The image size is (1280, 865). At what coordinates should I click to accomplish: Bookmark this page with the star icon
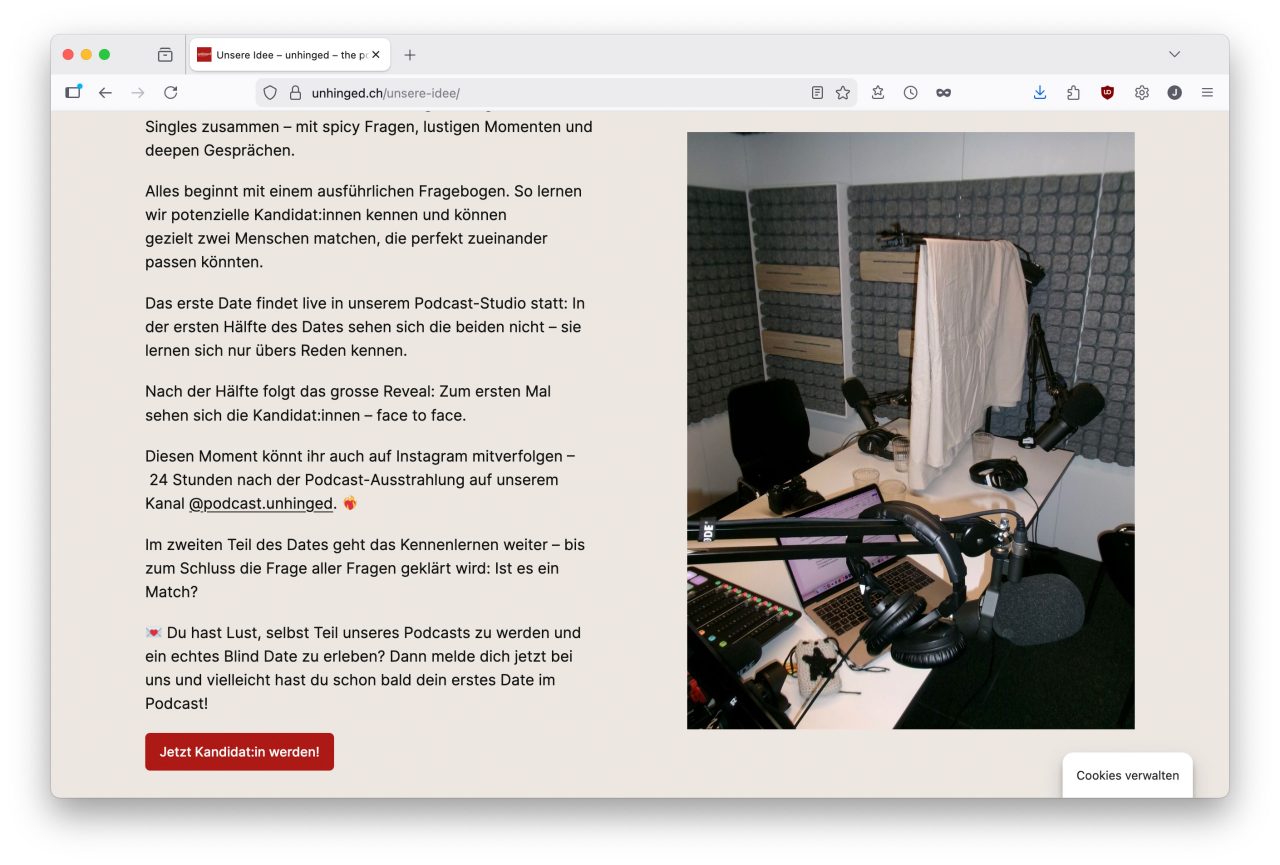click(843, 93)
